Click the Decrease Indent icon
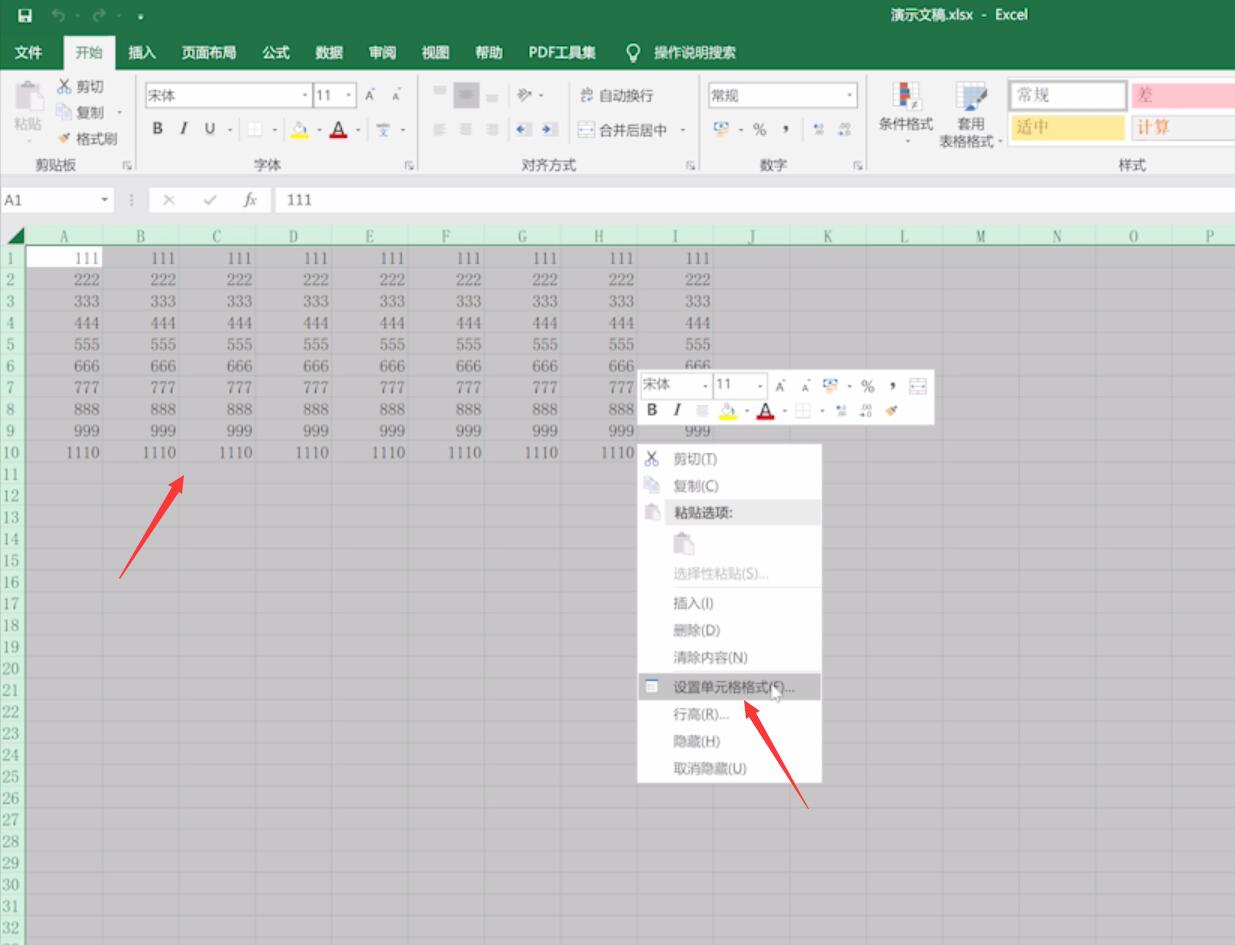 pos(523,129)
